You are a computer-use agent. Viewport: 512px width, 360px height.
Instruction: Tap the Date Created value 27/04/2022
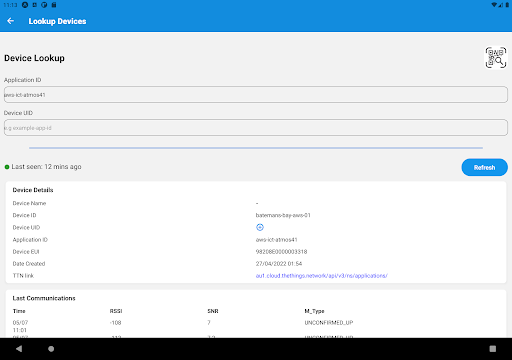pyautogui.click(x=279, y=264)
